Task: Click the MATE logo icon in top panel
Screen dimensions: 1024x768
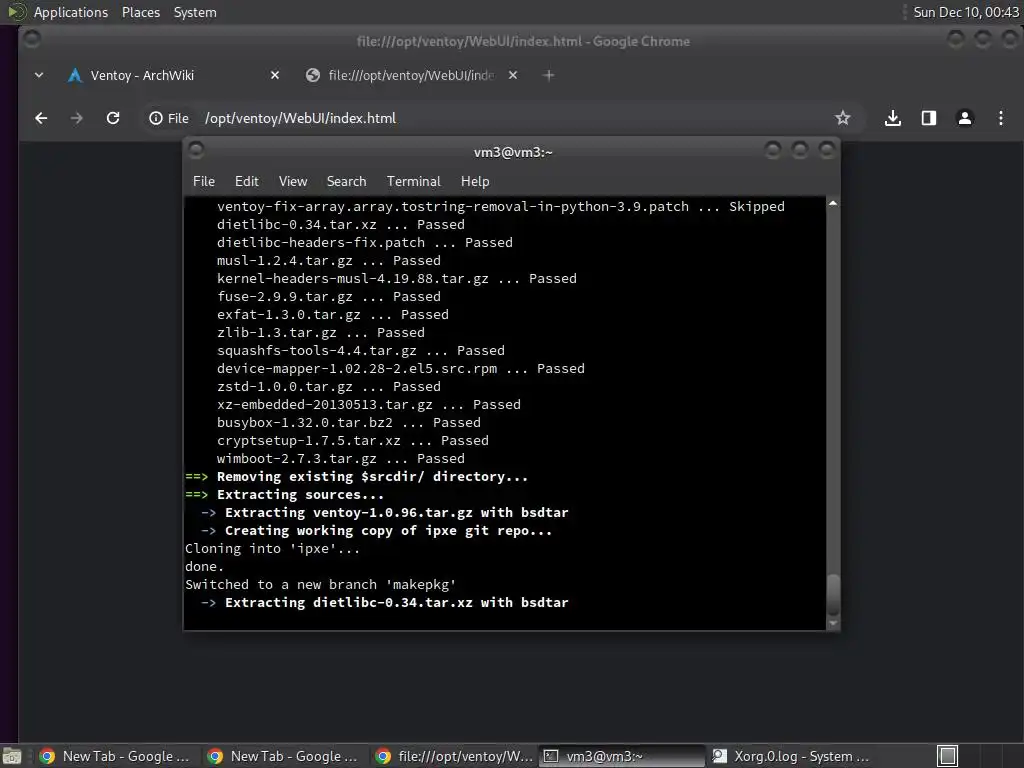Action: (x=16, y=12)
